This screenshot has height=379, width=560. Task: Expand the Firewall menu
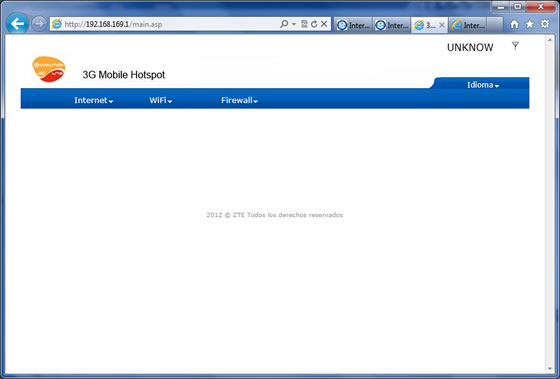(239, 100)
